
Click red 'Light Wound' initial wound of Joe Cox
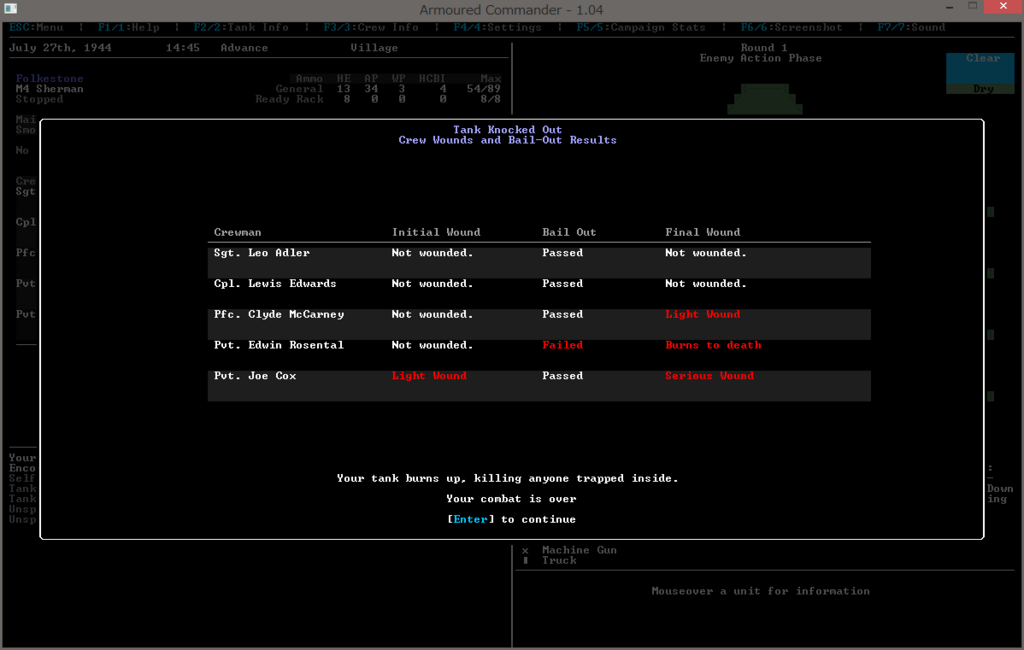click(429, 376)
